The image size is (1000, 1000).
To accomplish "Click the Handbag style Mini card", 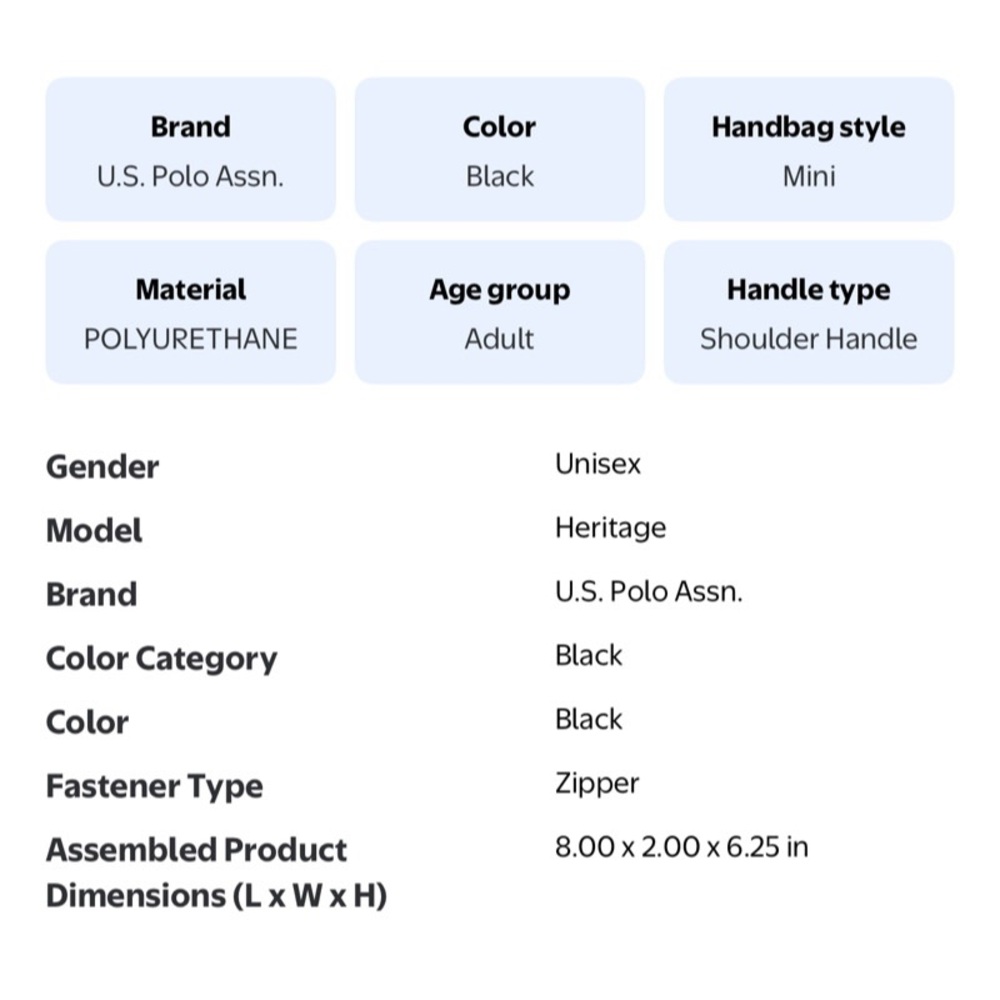I will 808,150.
